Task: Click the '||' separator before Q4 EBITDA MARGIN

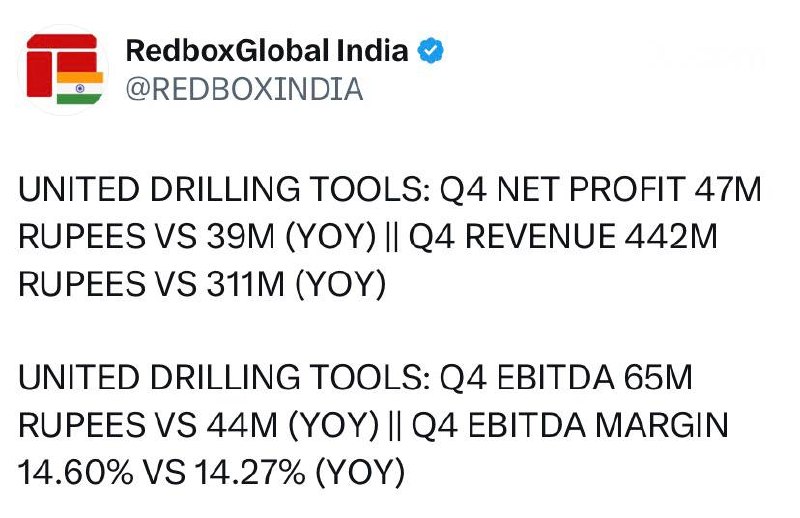Action: tap(395, 426)
